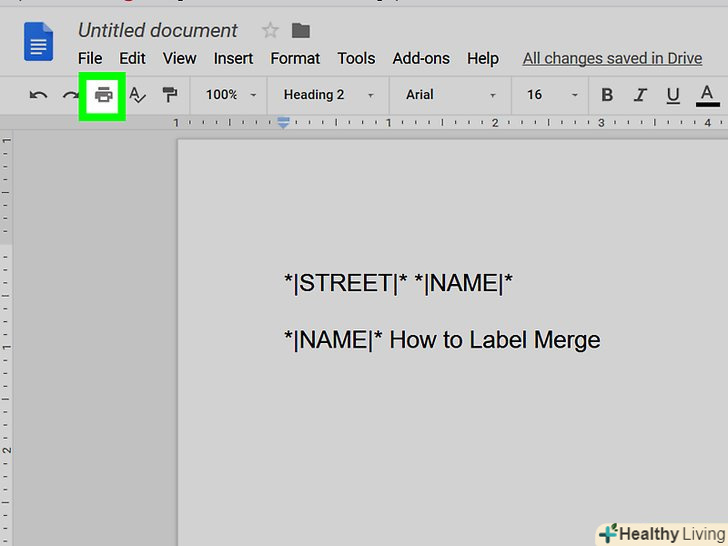Open the Add-ons menu
Image resolution: width=728 pixels, height=546 pixels.
421,59
